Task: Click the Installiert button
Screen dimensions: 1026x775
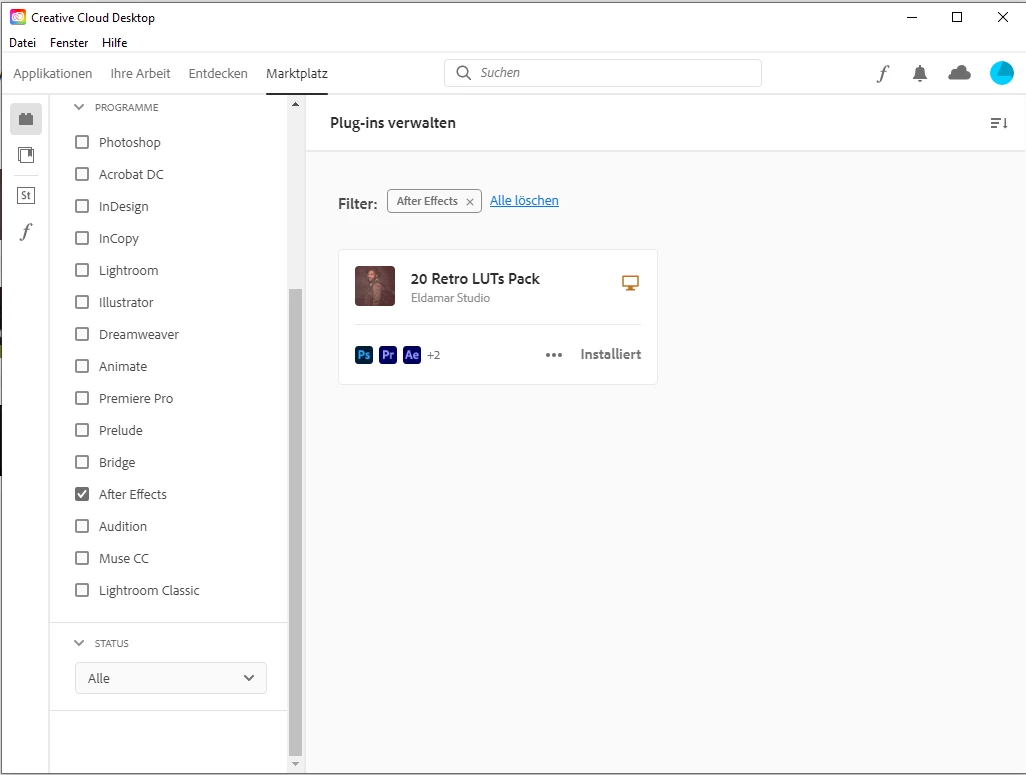Action: (x=610, y=354)
